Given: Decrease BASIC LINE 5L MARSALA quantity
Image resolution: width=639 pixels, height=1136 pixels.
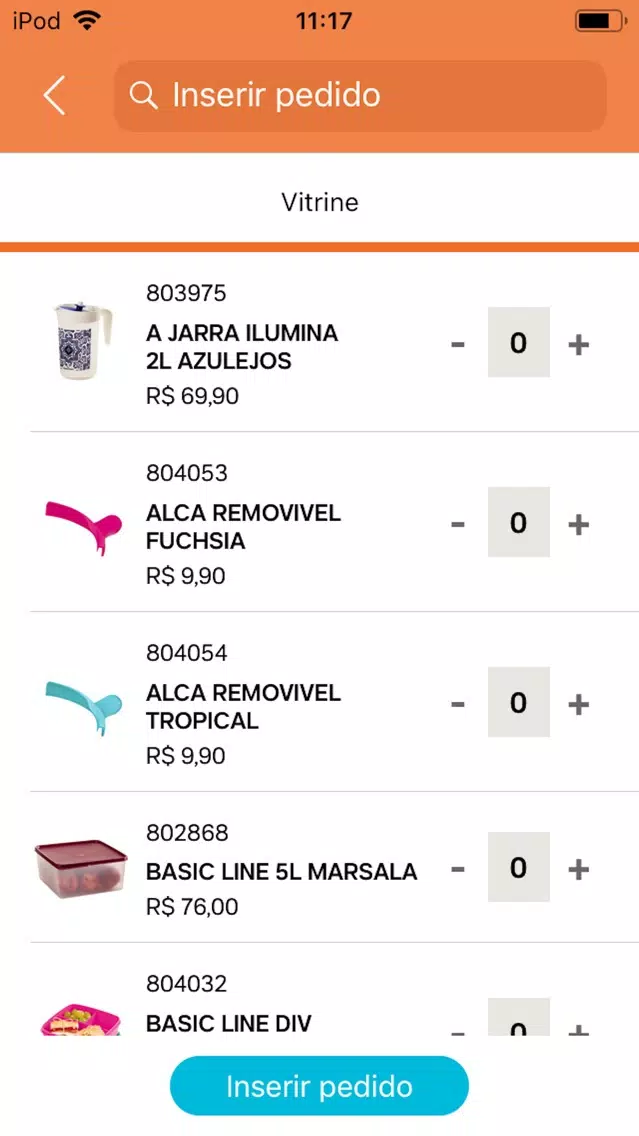Looking at the screenshot, I should 457,869.
